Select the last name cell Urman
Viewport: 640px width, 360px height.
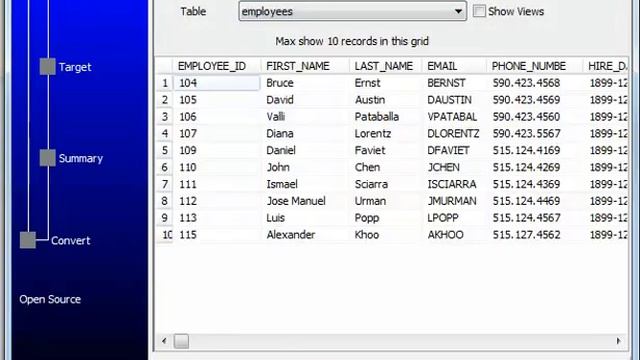click(386, 201)
